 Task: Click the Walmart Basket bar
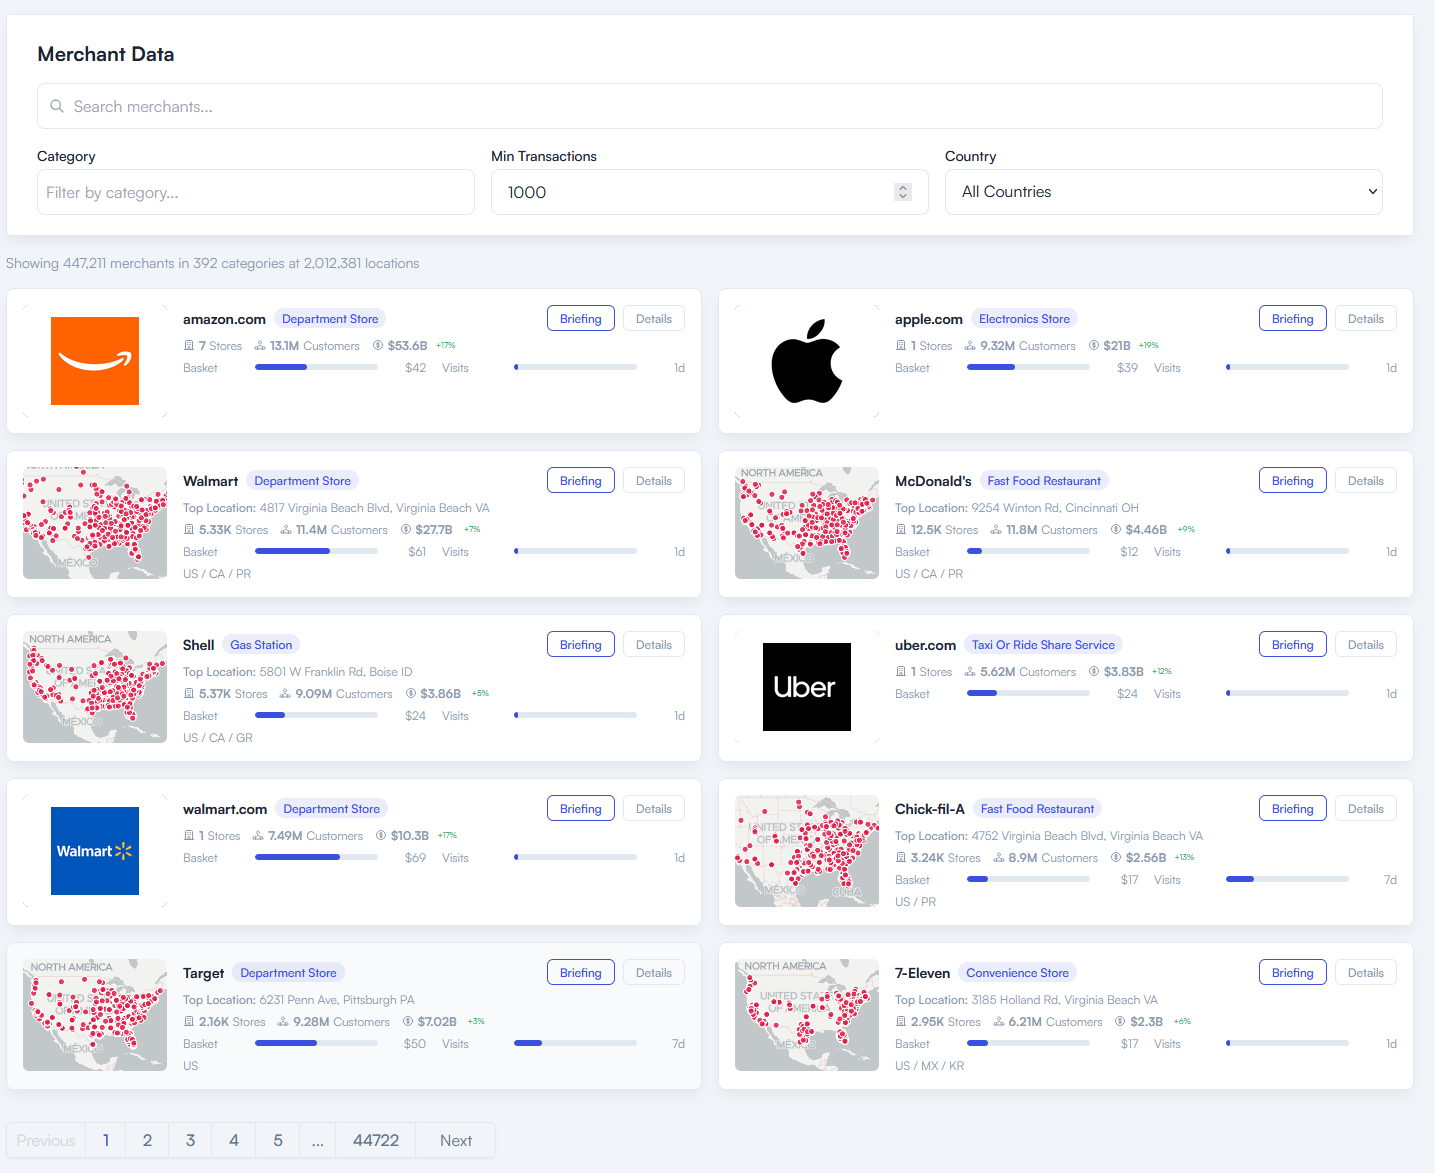(316, 551)
